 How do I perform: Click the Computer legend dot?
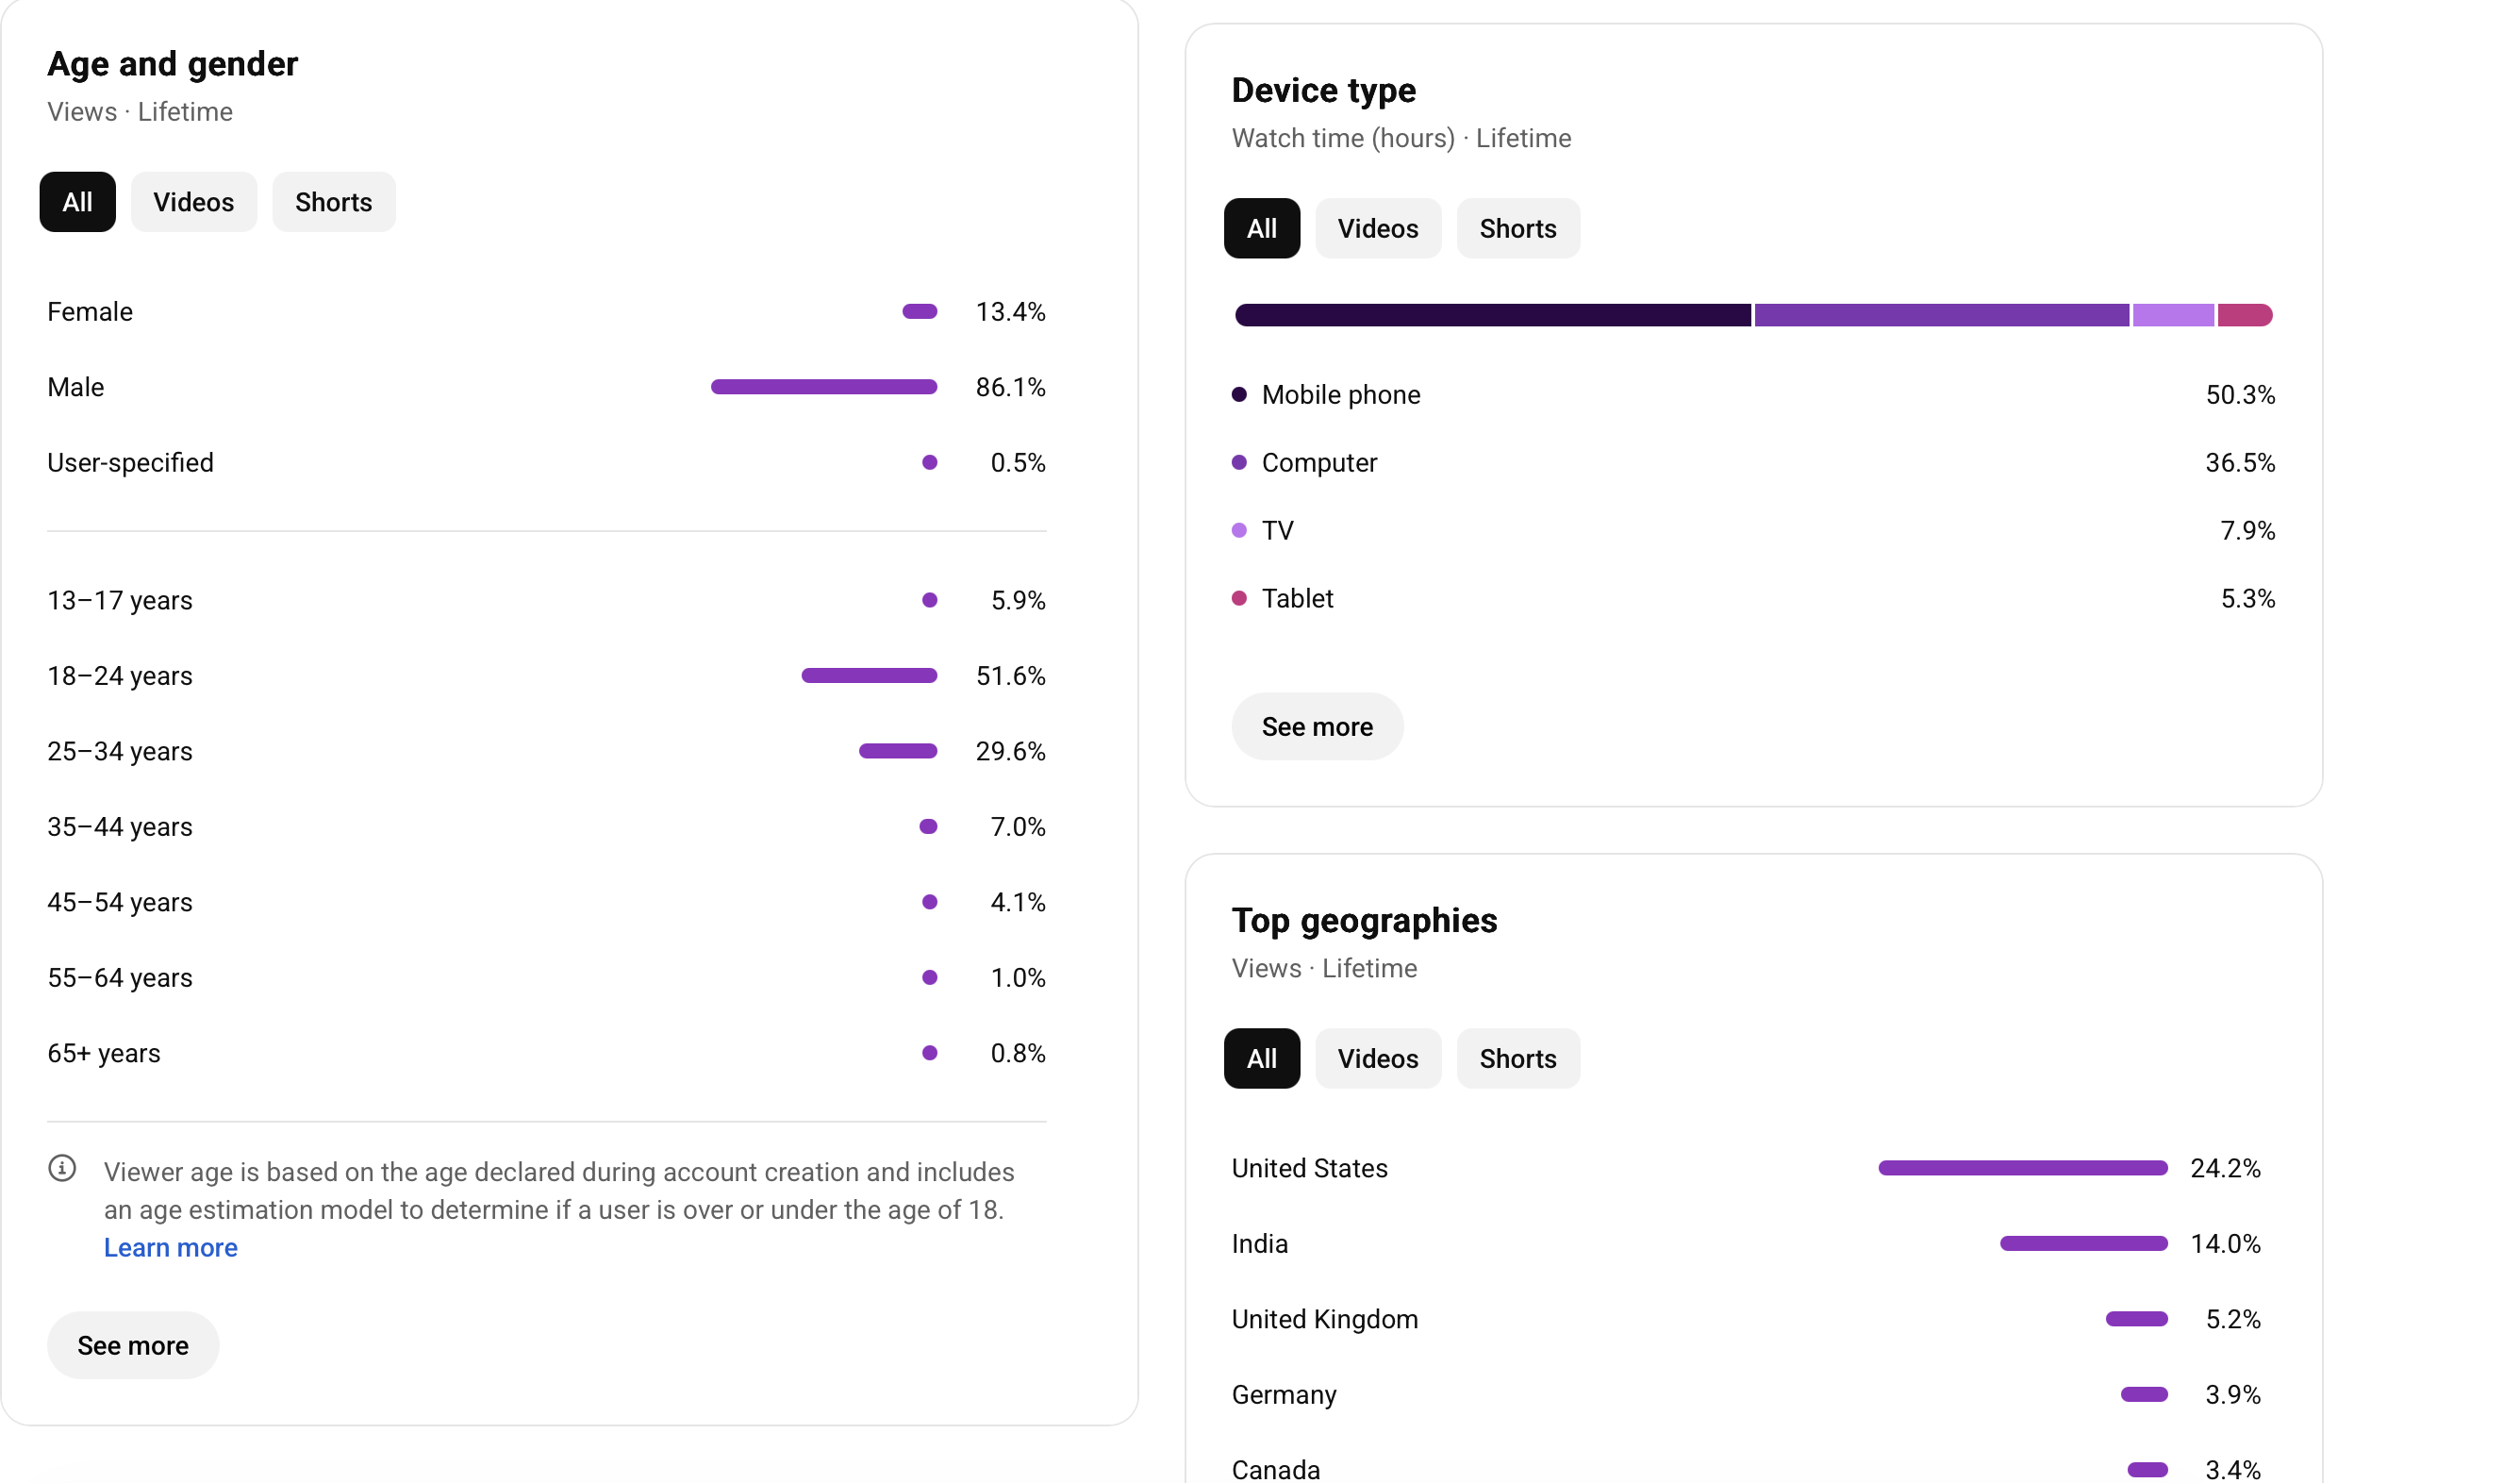(1239, 463)
